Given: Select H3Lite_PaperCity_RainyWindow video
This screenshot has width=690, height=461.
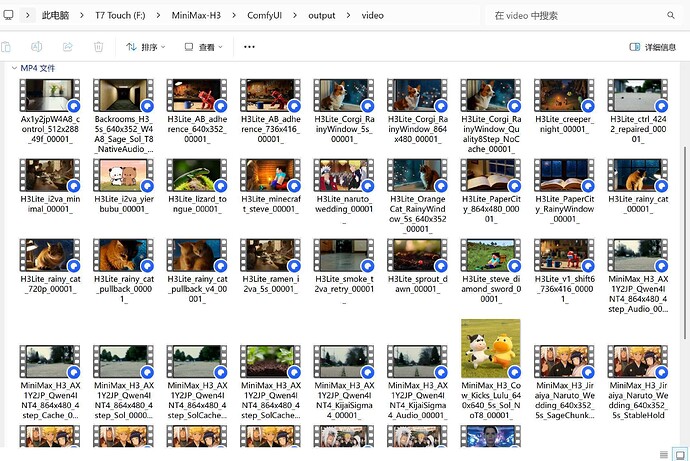Looking at the screenshot, I should (564, 190).
